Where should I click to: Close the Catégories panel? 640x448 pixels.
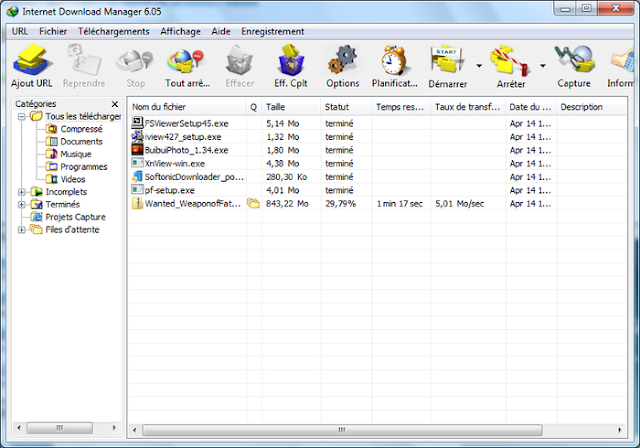[x=115, y=104]
